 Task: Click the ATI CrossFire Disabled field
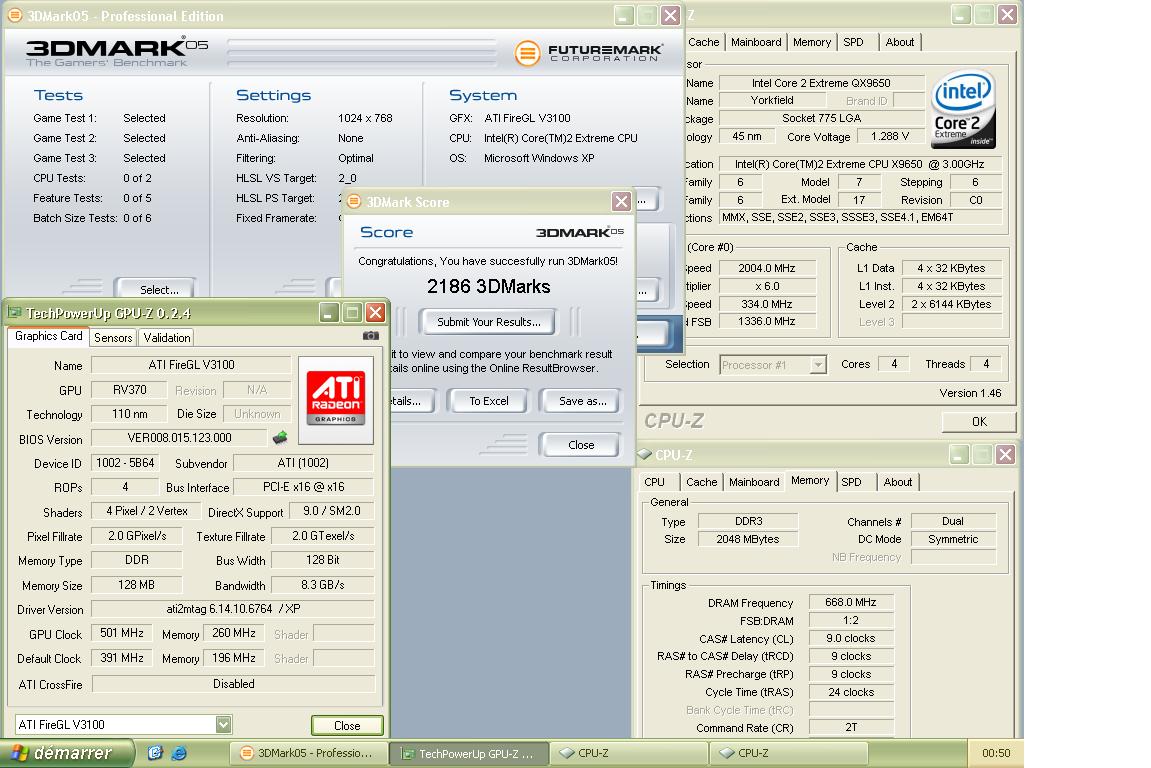[233, 684]
